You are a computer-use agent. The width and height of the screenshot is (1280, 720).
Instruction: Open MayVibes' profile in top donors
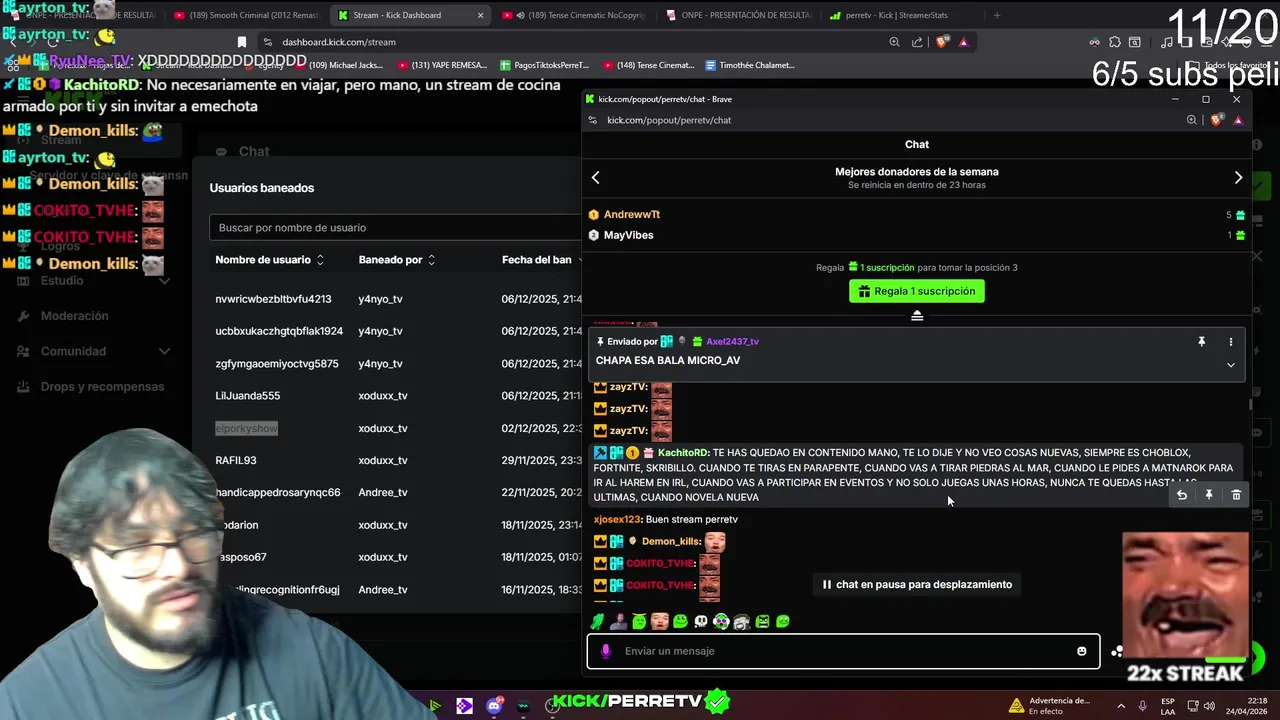click(x=628, y=235)
